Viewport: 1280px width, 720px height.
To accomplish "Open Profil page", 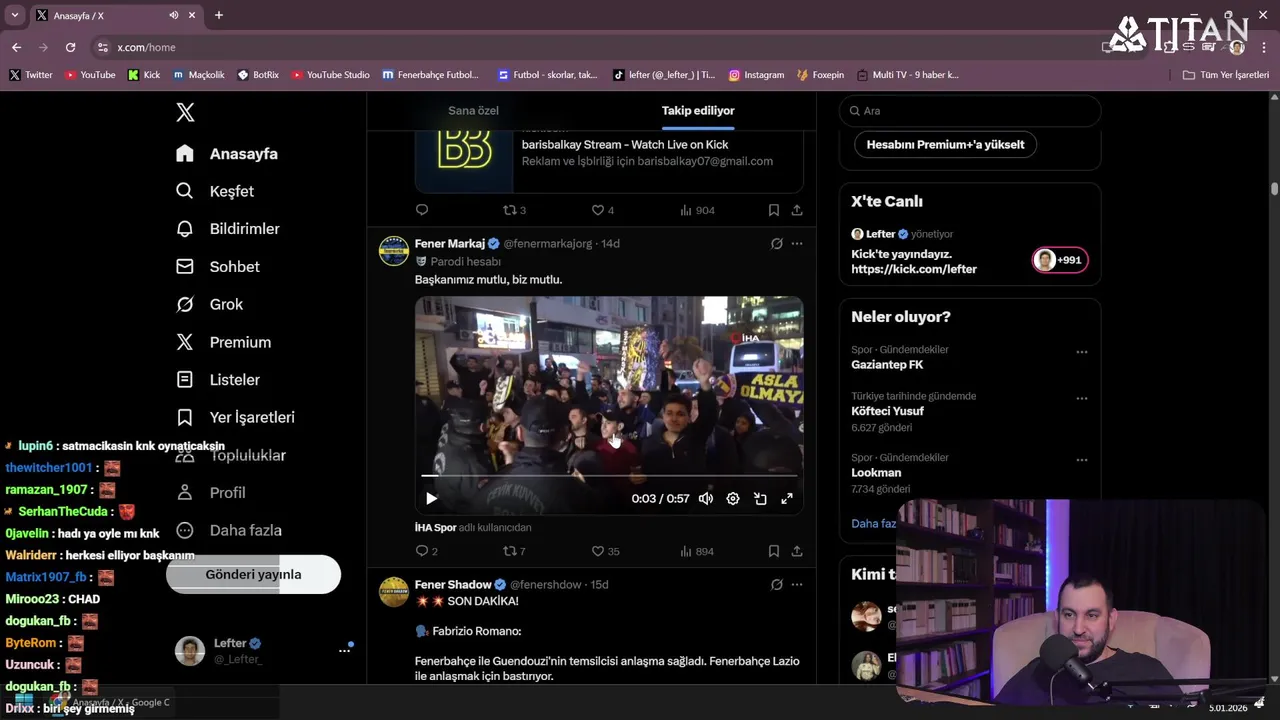I will click(211, 492).
